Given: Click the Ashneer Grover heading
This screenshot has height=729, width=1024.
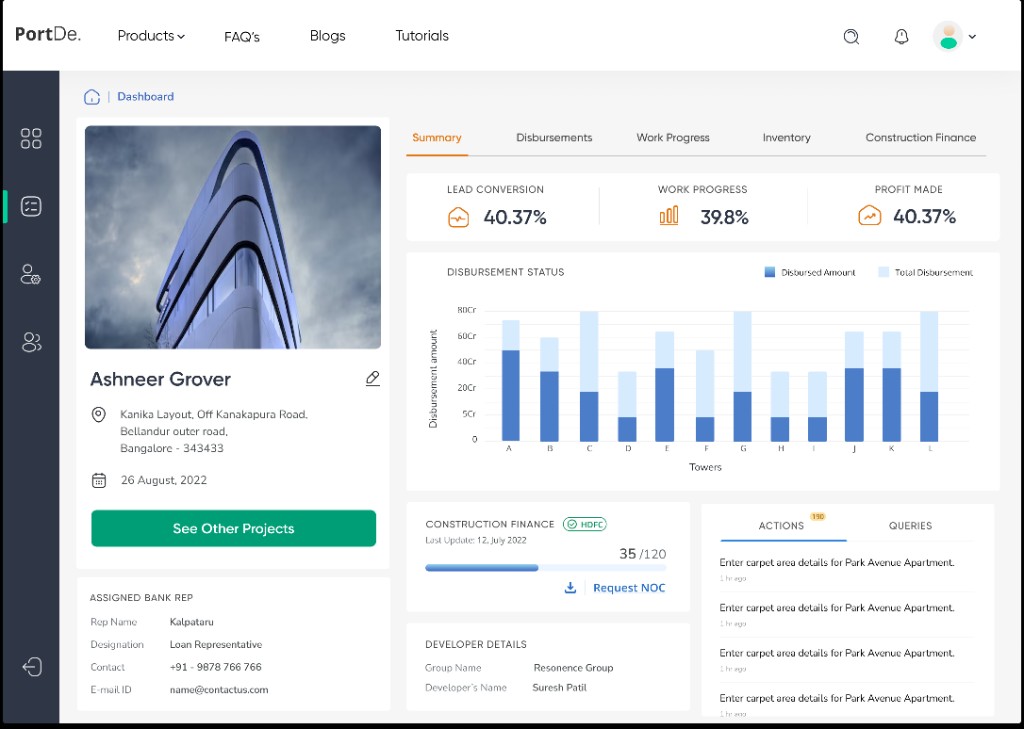Looking at the screenshot, I should pyautogui.click(x=160, y=380).
